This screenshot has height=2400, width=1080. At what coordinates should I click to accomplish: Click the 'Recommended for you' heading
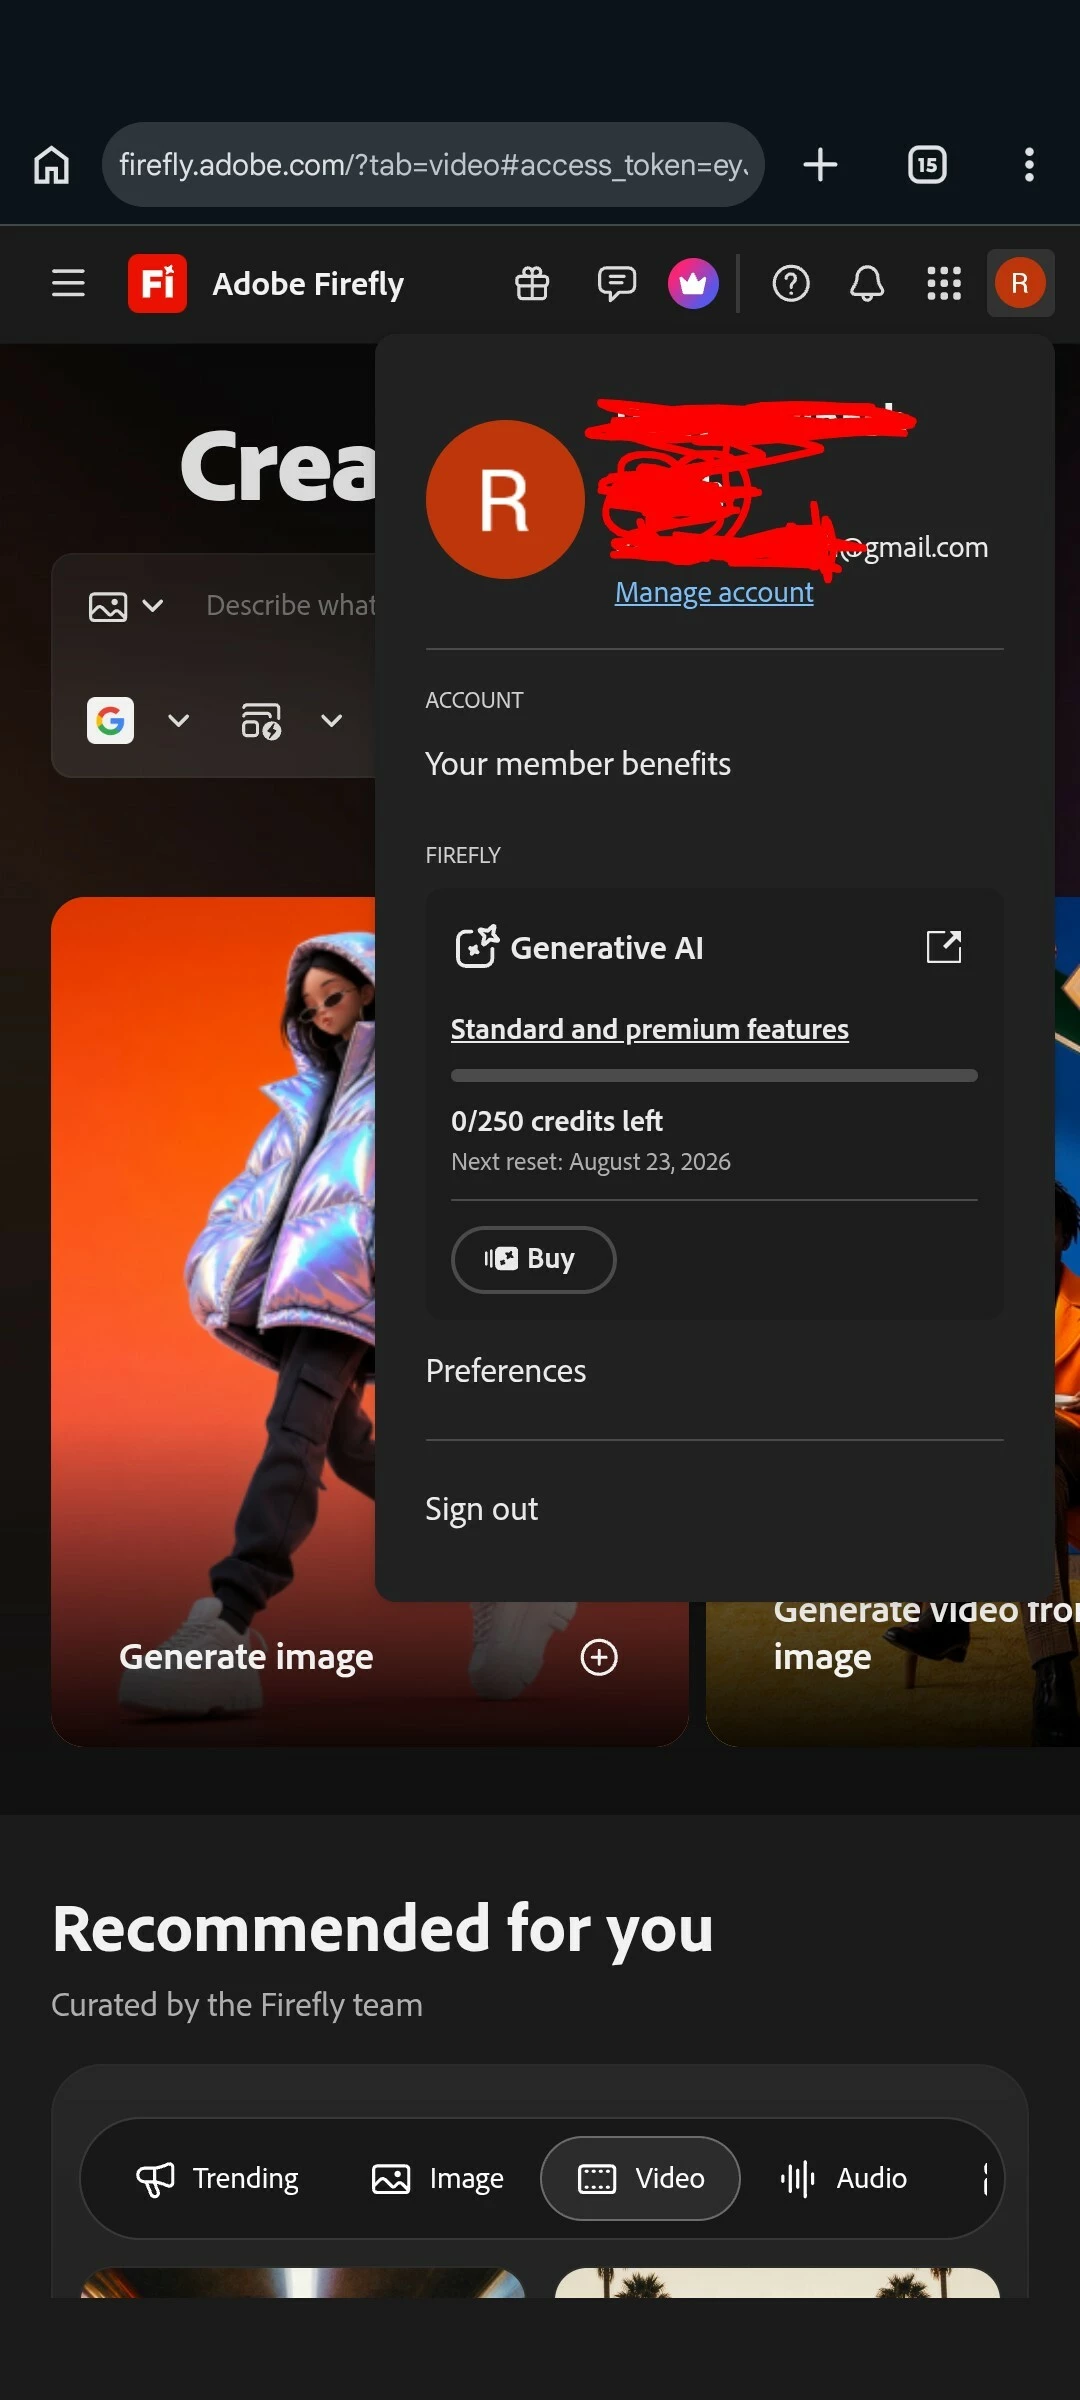coord(383,1929)
